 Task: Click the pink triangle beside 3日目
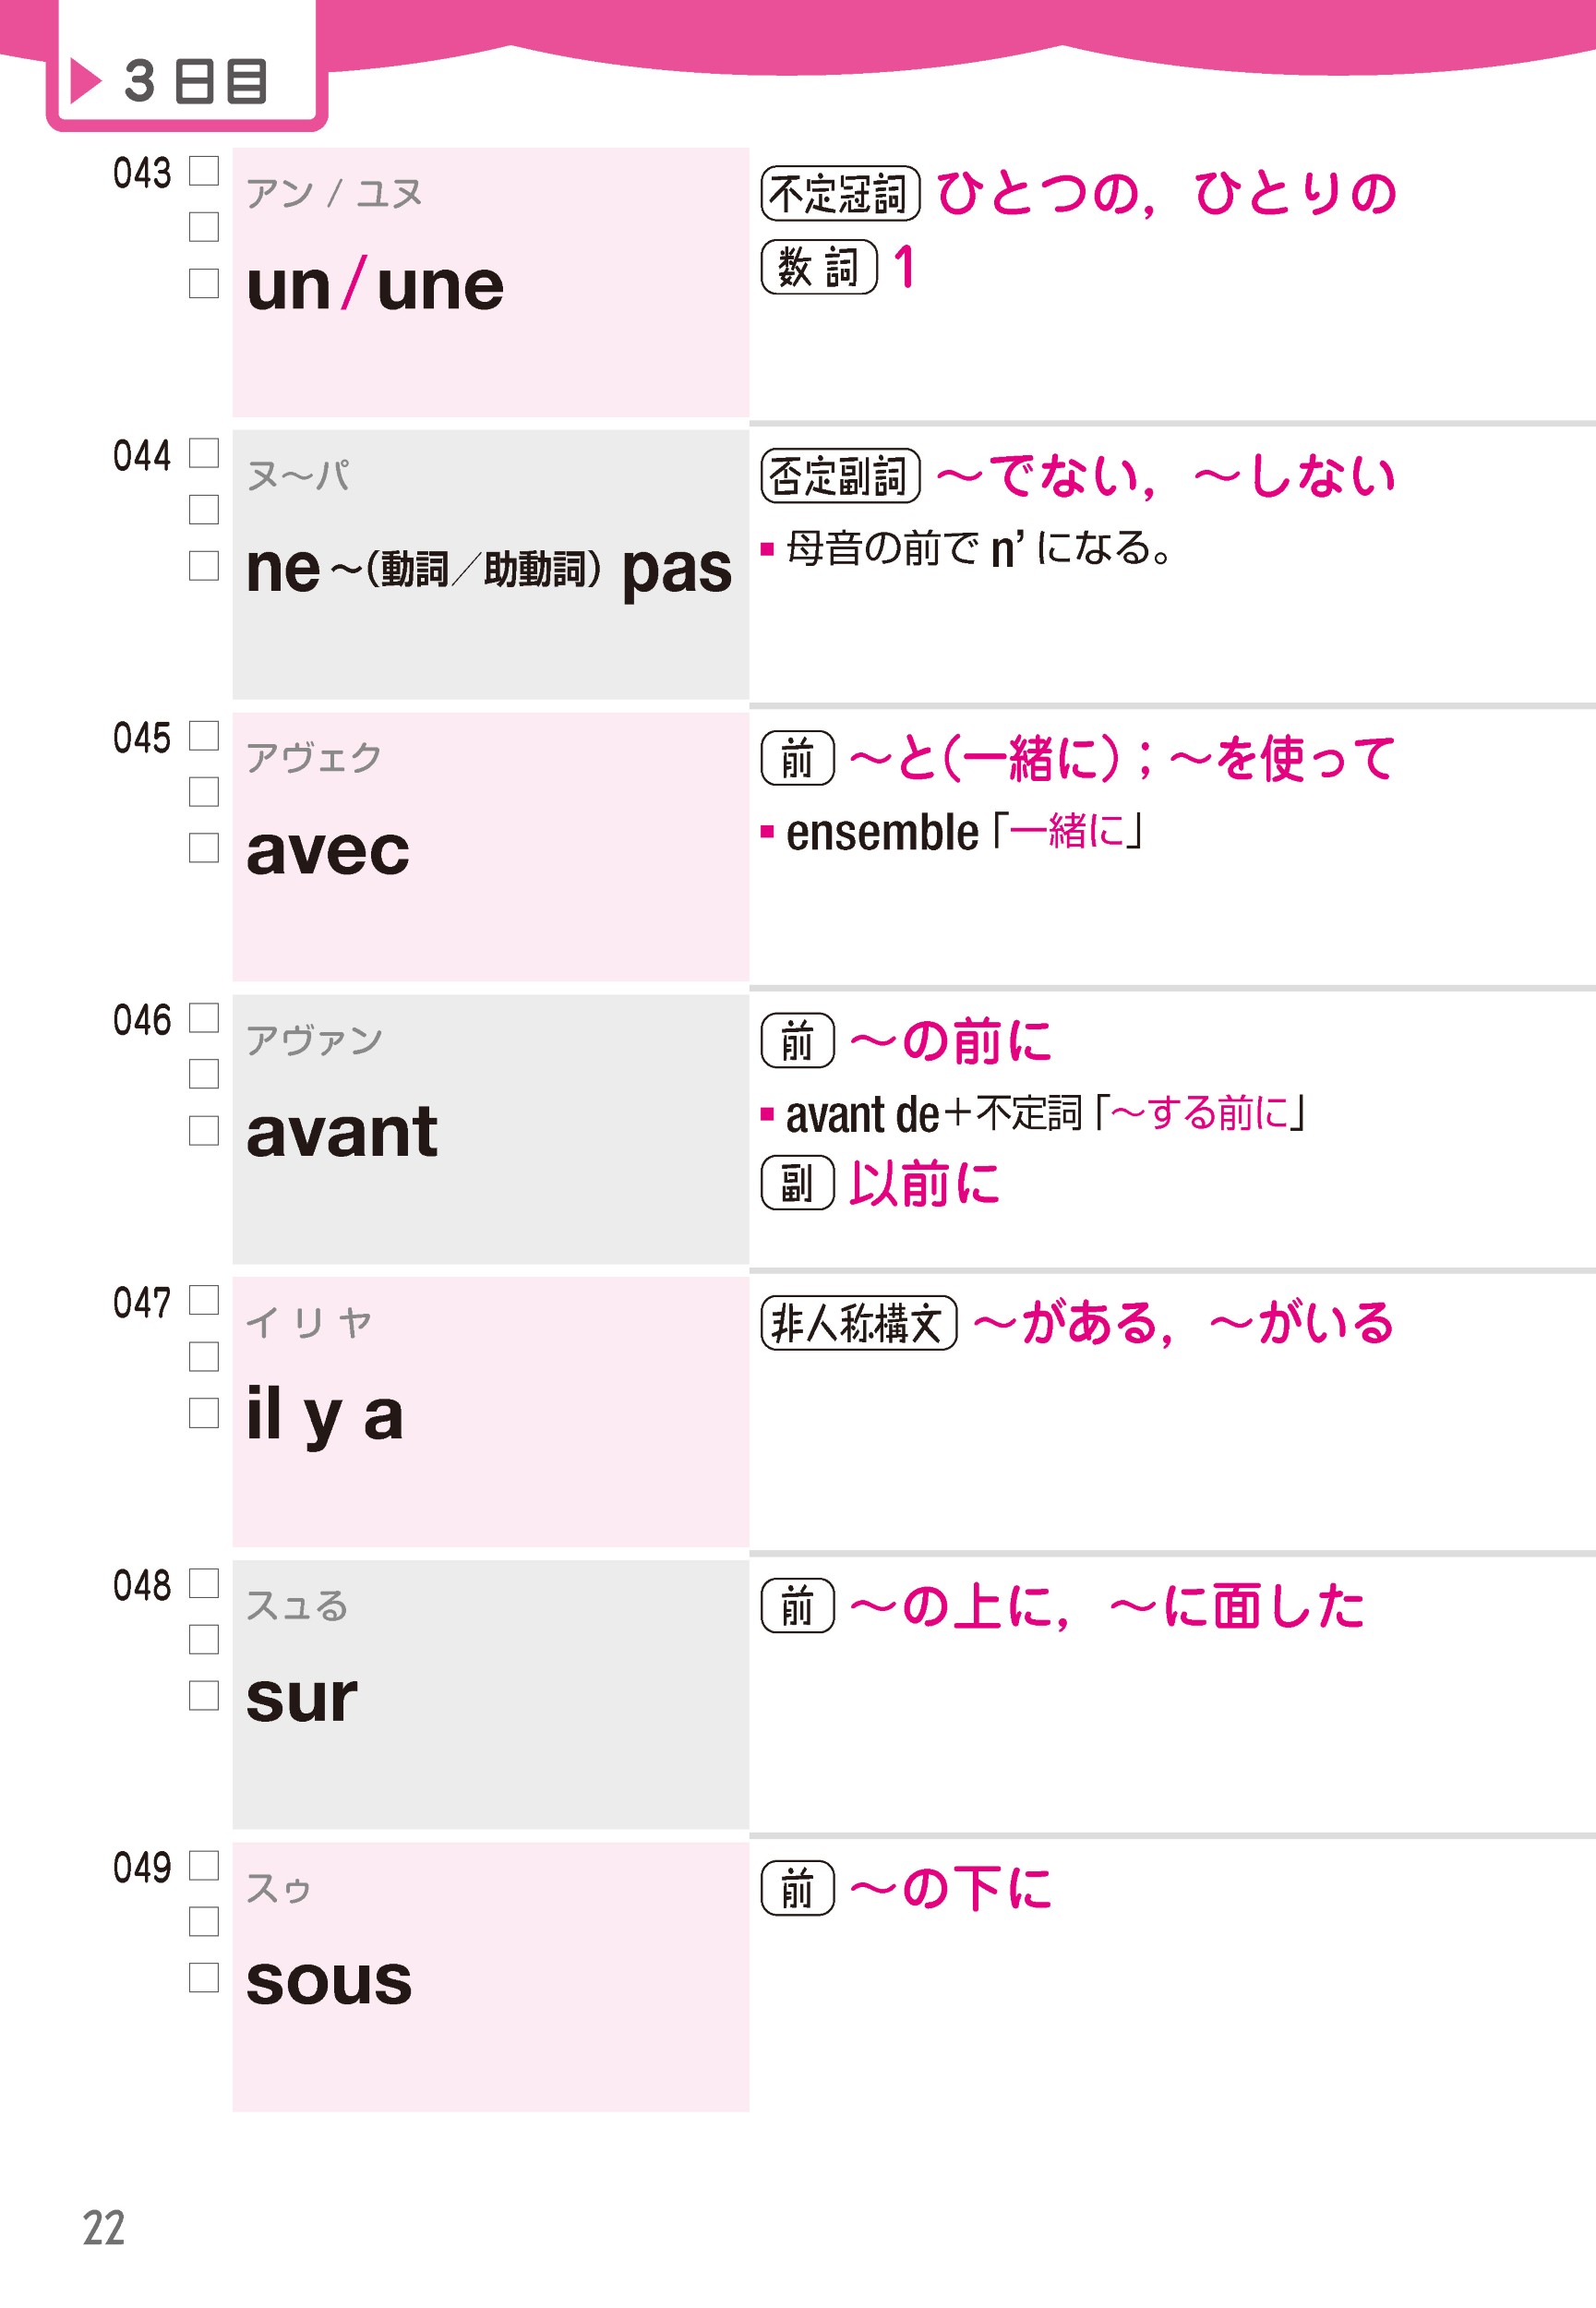[x=86, y=81]
